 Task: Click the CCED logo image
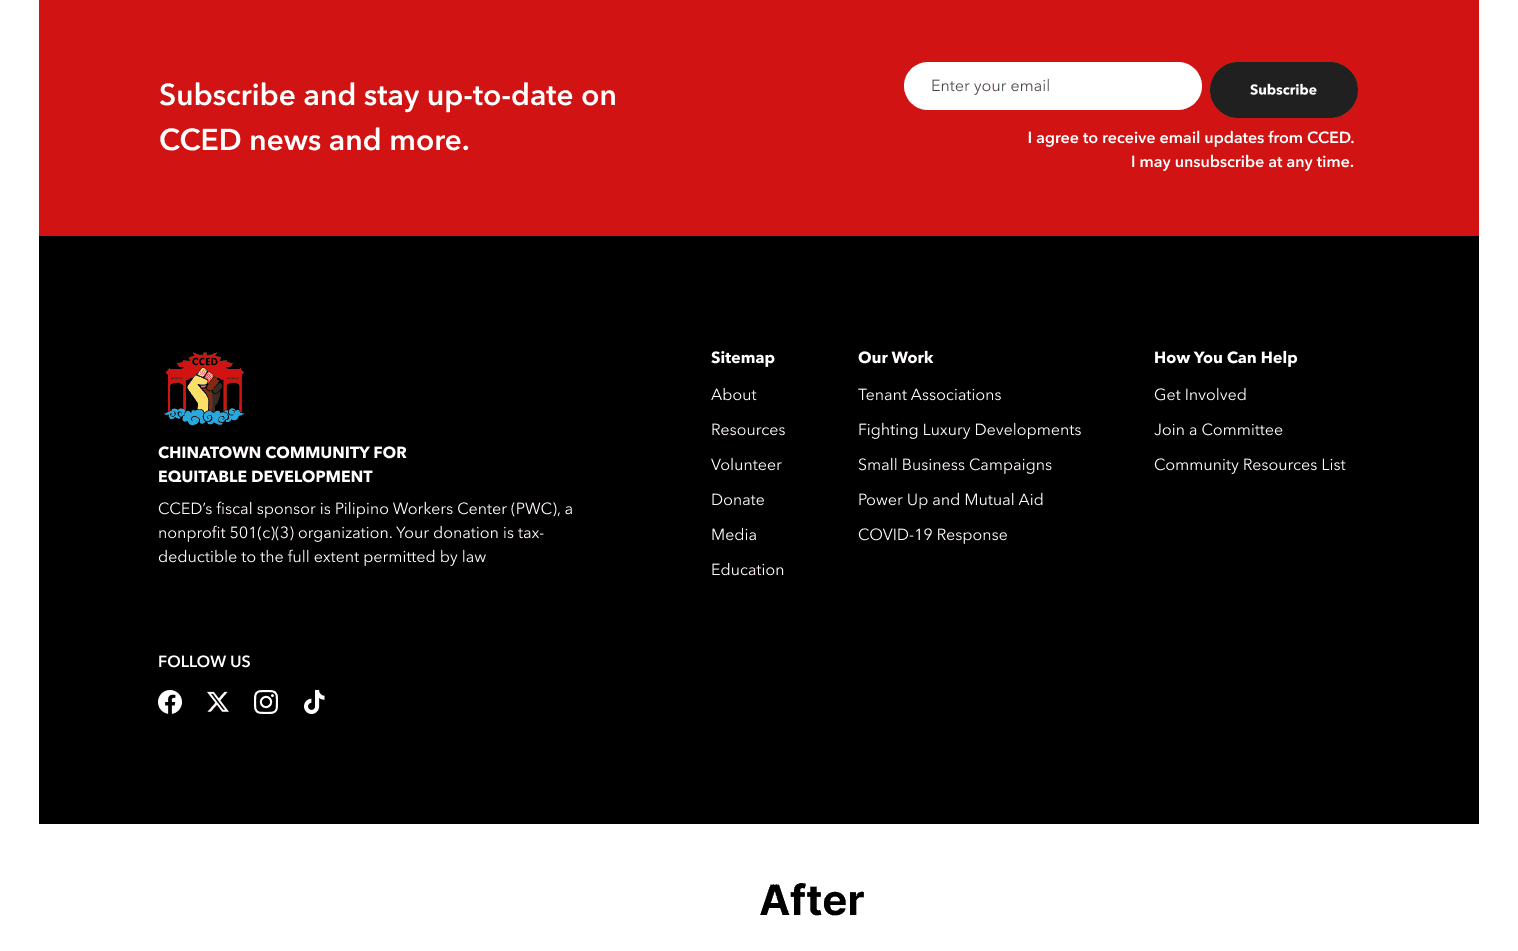pos(205,389)
